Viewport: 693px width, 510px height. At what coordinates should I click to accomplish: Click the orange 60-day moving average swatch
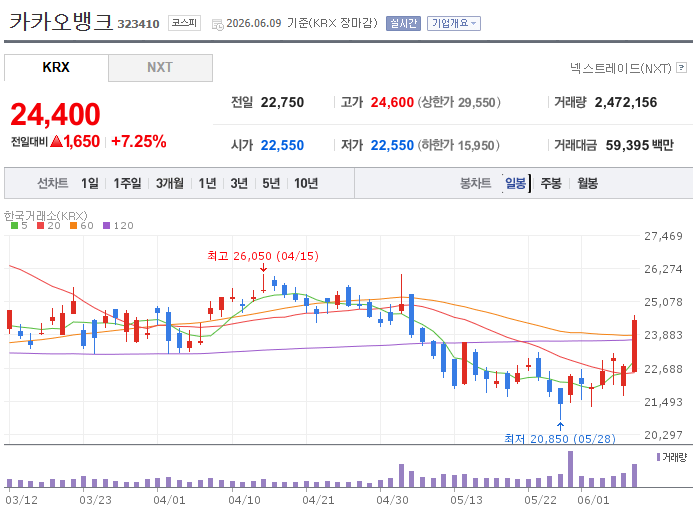pos(73,226)
